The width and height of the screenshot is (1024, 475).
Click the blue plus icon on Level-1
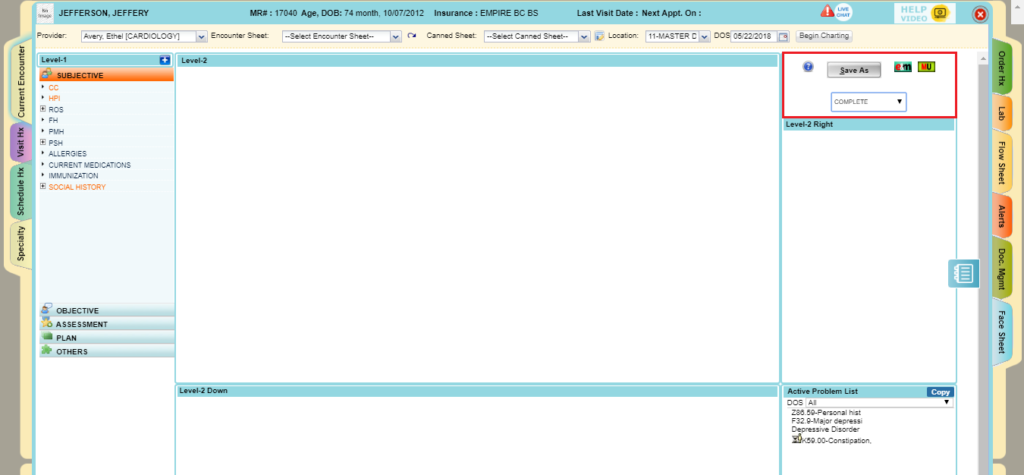165,61
